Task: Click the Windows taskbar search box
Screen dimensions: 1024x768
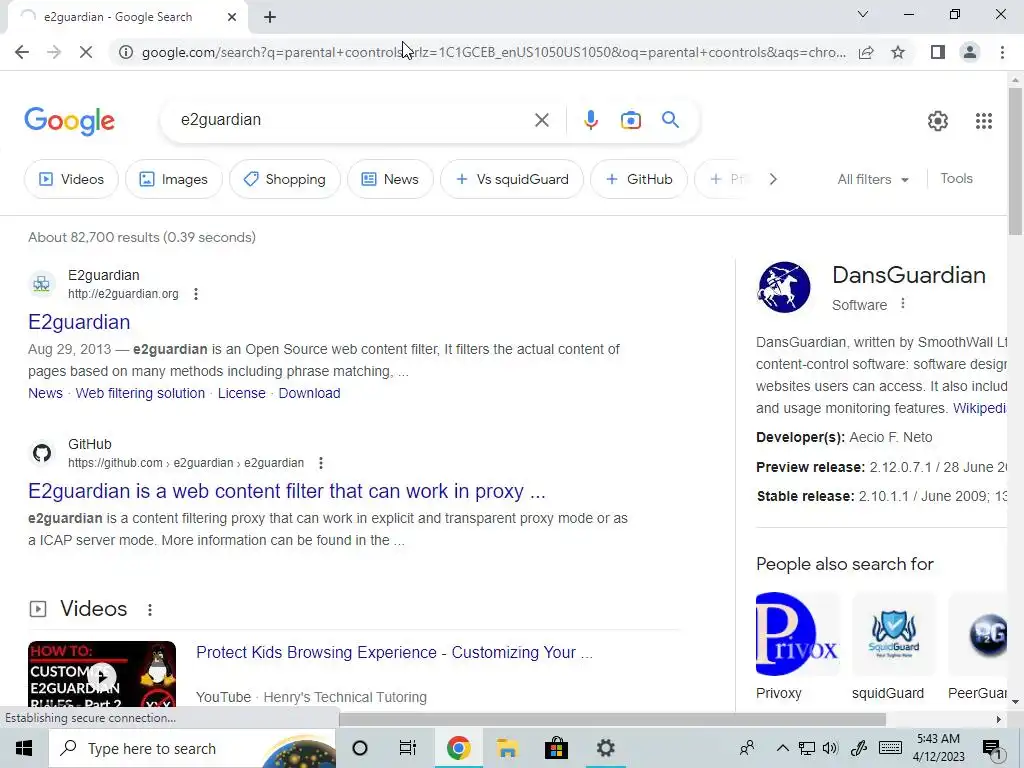Action: point(193,748)
